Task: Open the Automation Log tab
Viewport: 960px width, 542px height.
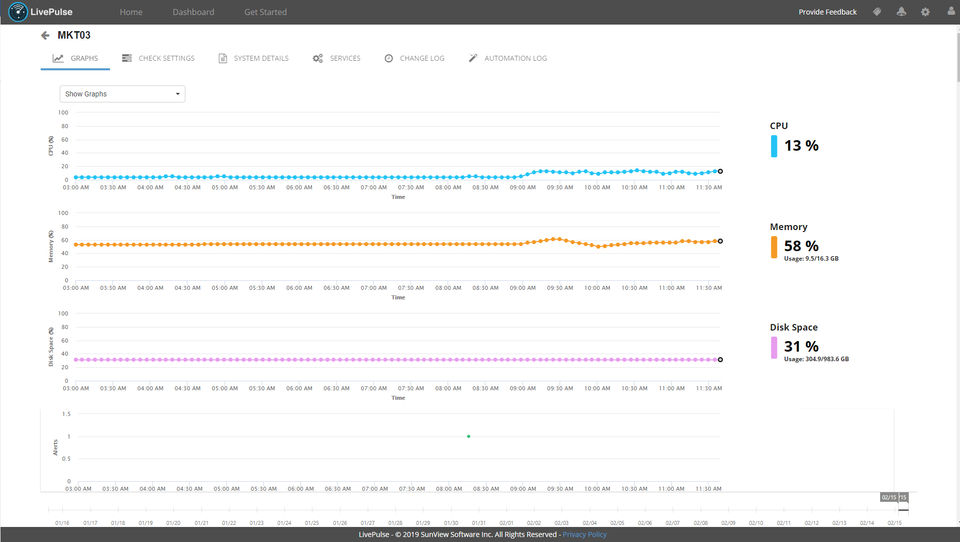Action: click(508, 58)
